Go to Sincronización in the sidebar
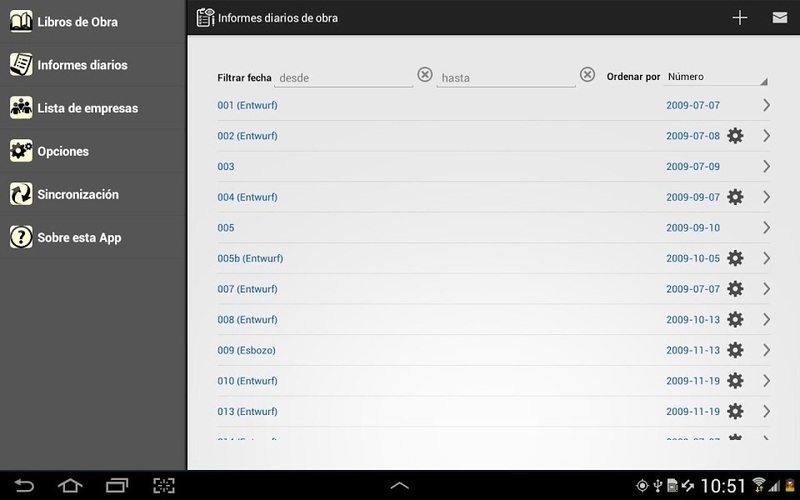 78,194
